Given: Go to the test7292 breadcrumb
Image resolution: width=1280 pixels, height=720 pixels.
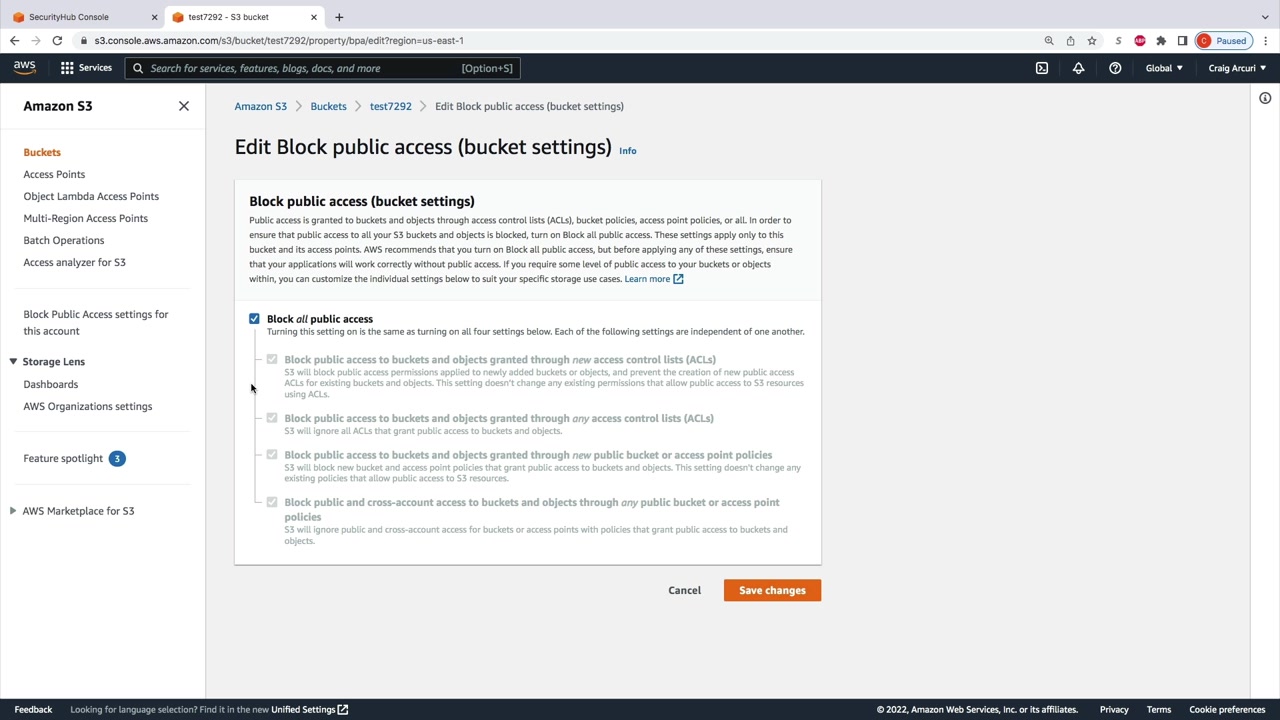Looking at the screenshot, I should pyautogui.click(x=391, y=106).
